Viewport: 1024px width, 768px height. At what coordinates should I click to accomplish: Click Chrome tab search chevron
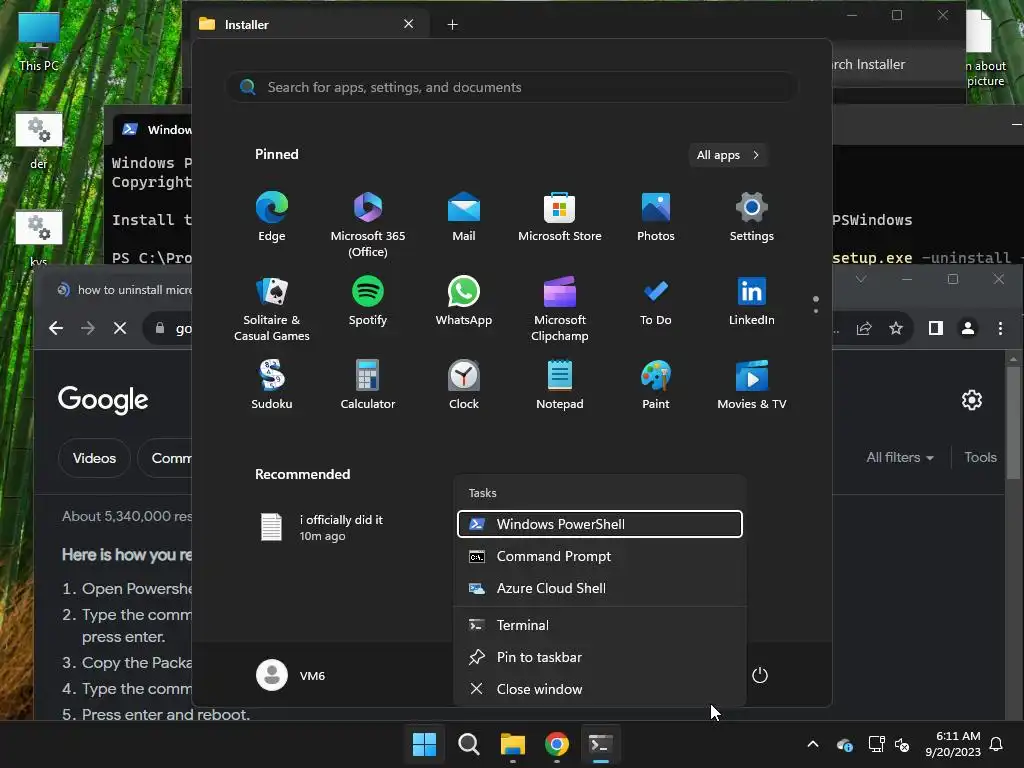point(861,279)
